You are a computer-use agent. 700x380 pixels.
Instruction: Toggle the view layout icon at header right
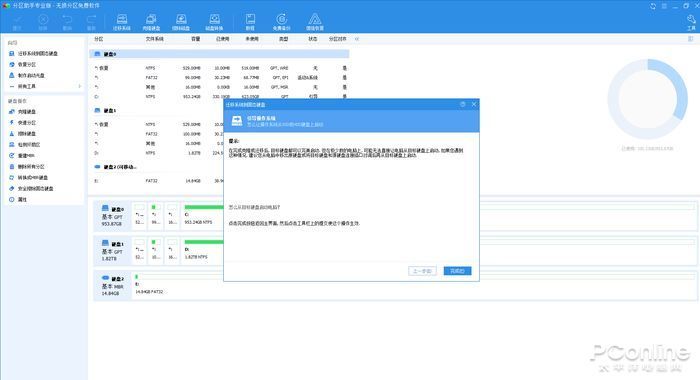(691, 39)
